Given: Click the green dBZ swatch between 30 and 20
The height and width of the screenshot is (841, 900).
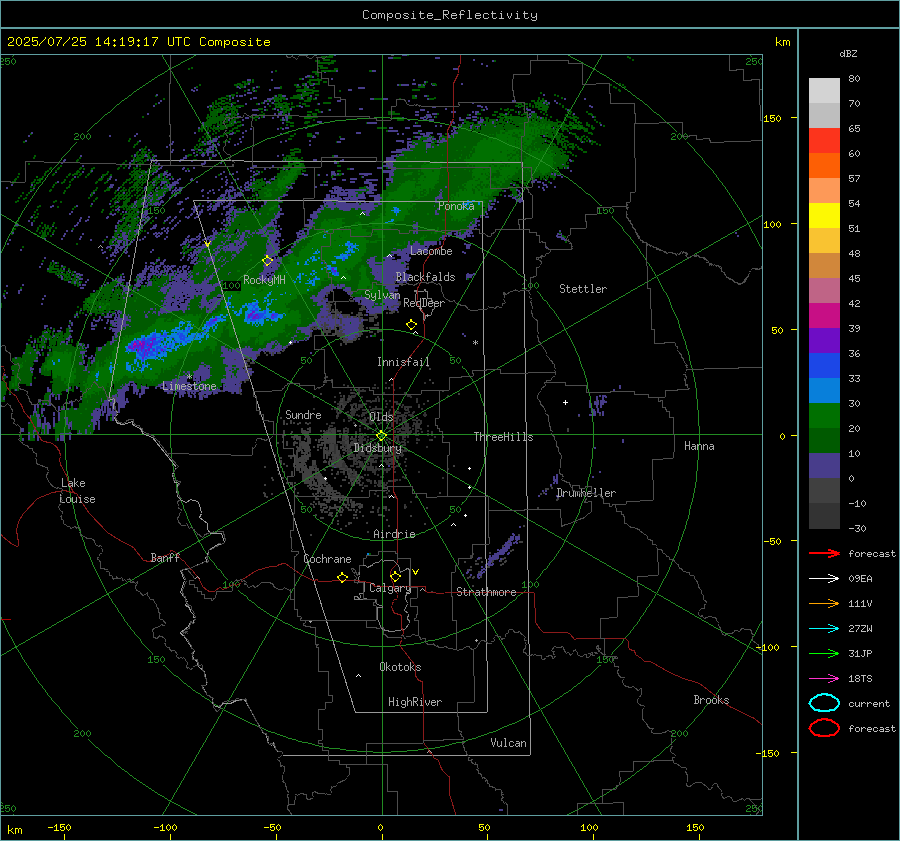Looking at the screenshot, I should pyautogui.click(x=824, y=416).
